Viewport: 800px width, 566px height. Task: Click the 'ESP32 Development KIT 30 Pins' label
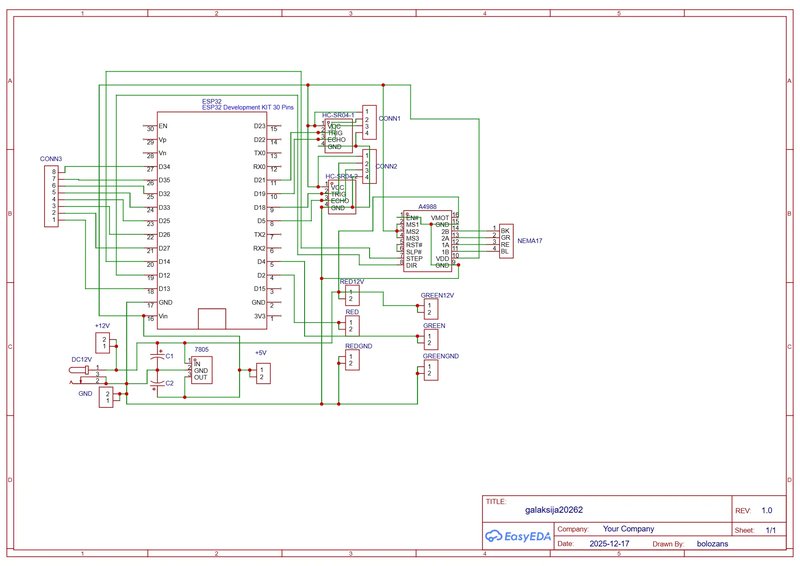(x=248, y=108)
